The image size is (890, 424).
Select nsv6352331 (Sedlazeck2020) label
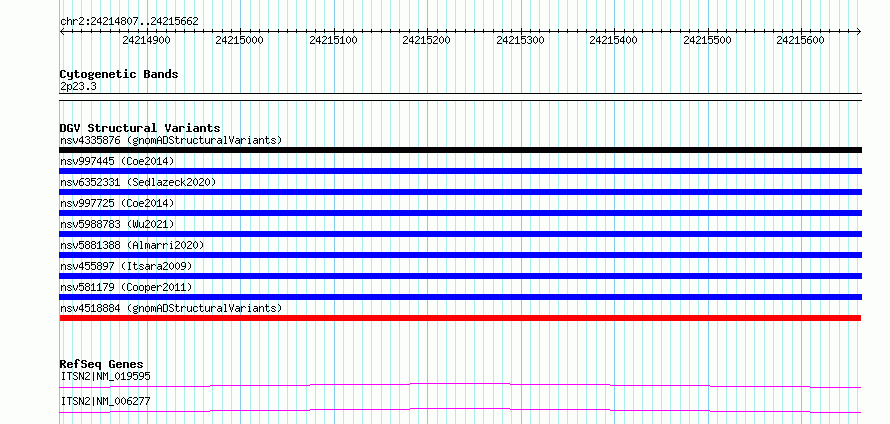click(138, 182)
